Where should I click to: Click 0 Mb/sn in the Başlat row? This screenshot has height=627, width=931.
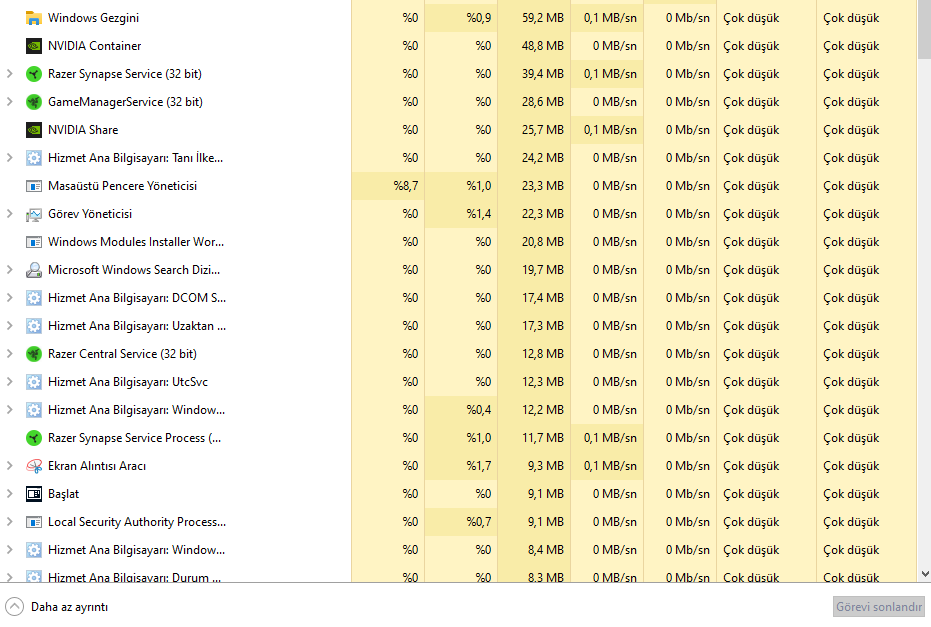pyautogui.click(x=688, y=493)
